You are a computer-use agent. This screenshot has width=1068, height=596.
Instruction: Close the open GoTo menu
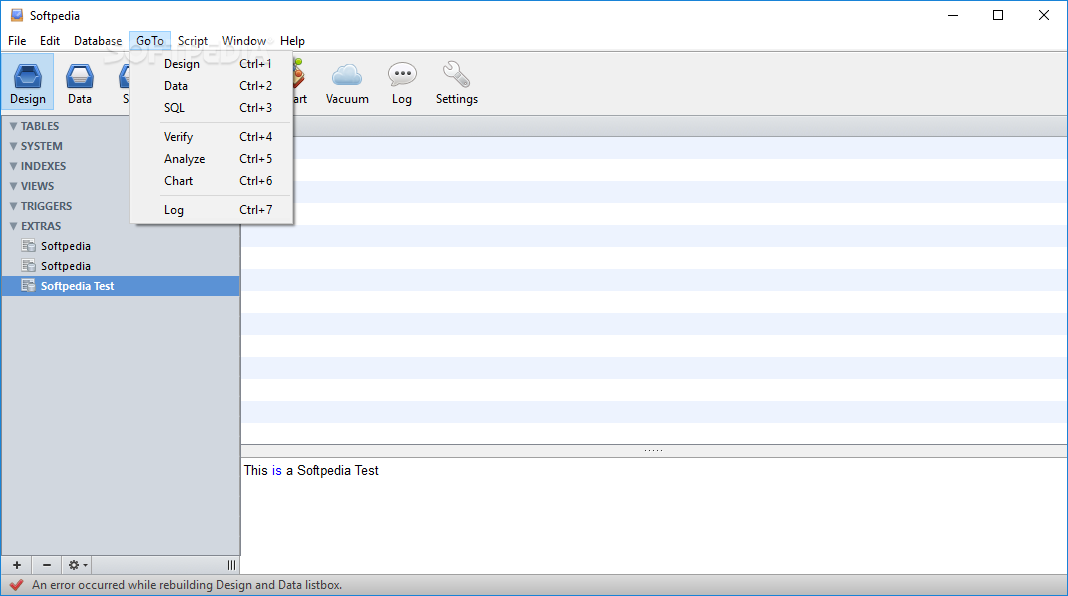[x=150, y=41]
